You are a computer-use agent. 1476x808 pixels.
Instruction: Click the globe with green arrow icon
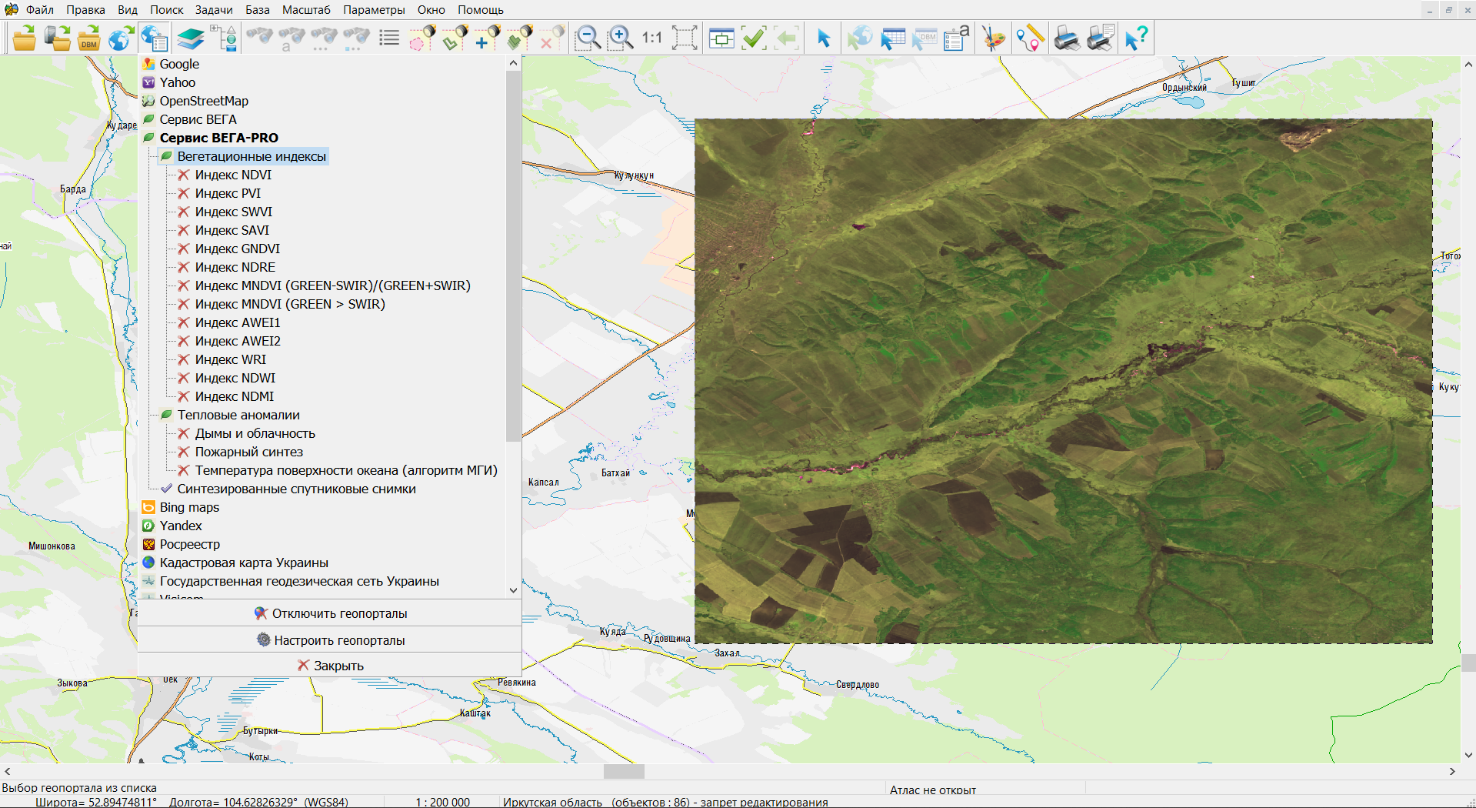coord(121,38)
